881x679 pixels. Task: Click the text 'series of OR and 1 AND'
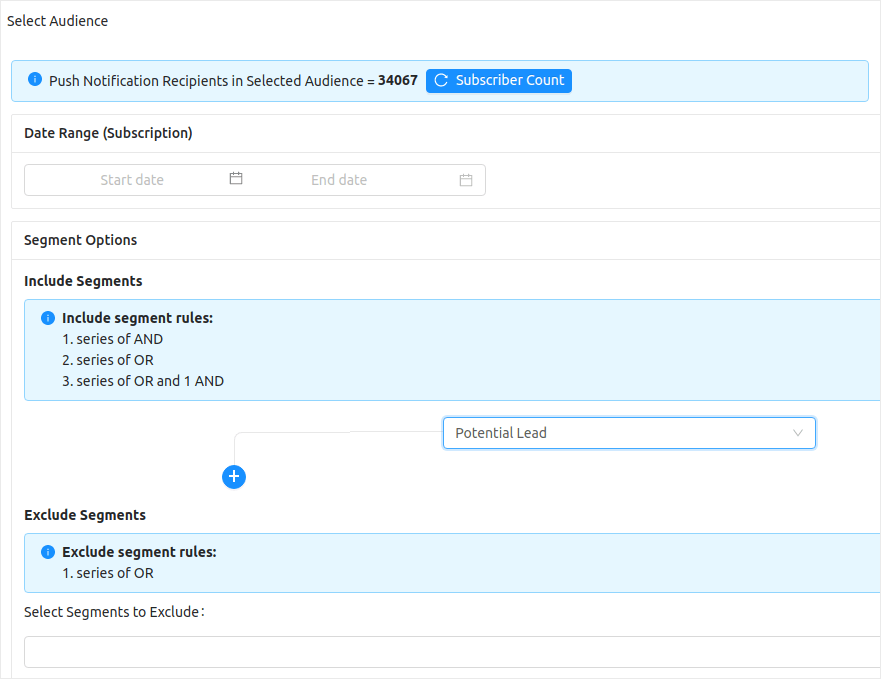pos(150,381)
